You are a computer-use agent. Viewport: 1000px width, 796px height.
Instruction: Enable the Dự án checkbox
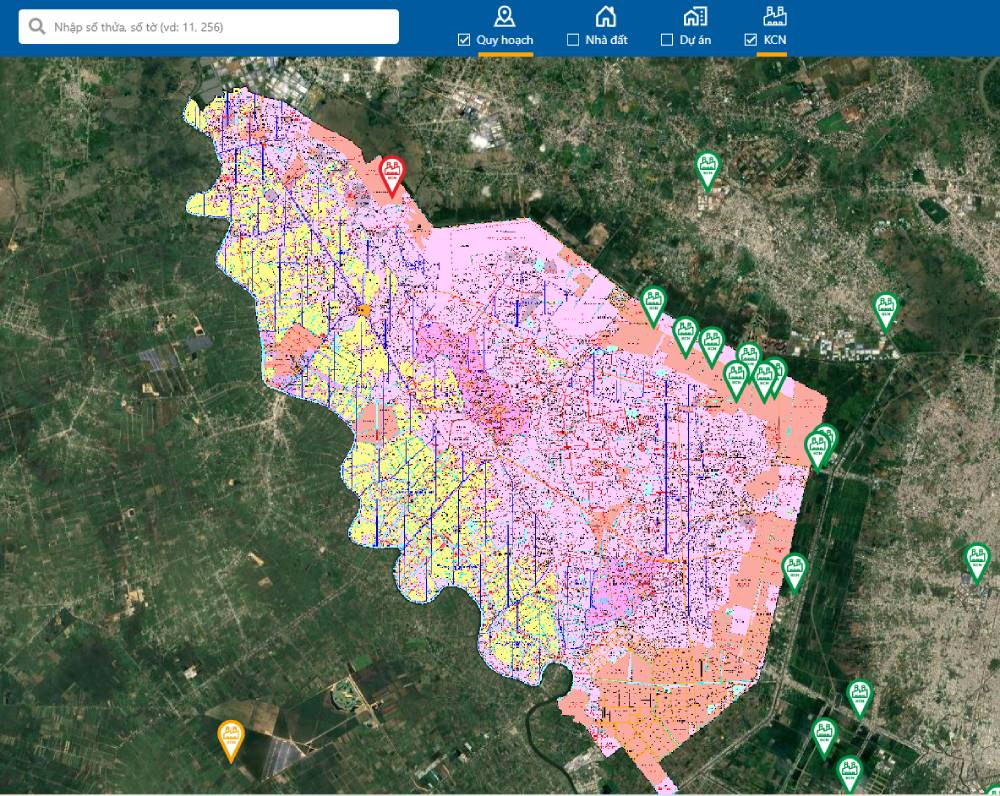coord(667,40)
